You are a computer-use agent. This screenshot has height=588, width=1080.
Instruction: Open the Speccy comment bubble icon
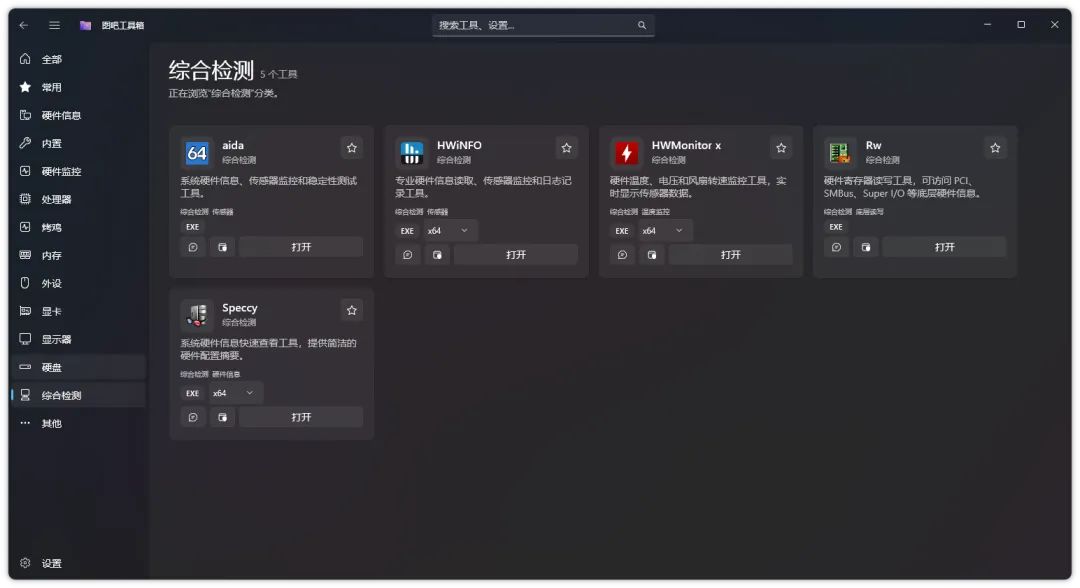[193, 417]
